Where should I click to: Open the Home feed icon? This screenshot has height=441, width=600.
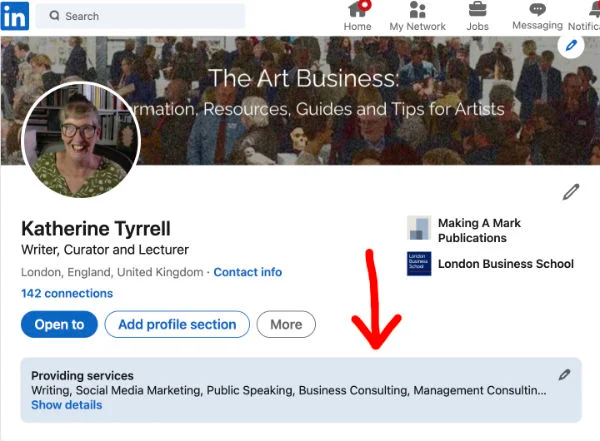[358, 10]
